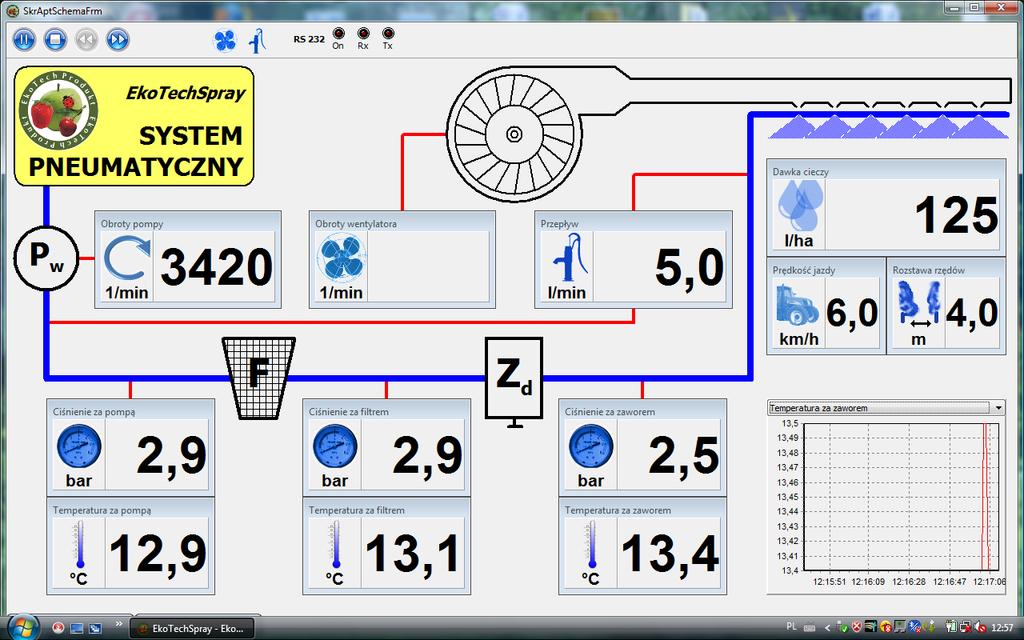Select pressure after filter value 2,9
1024x640 pixels.
[428, 456]
